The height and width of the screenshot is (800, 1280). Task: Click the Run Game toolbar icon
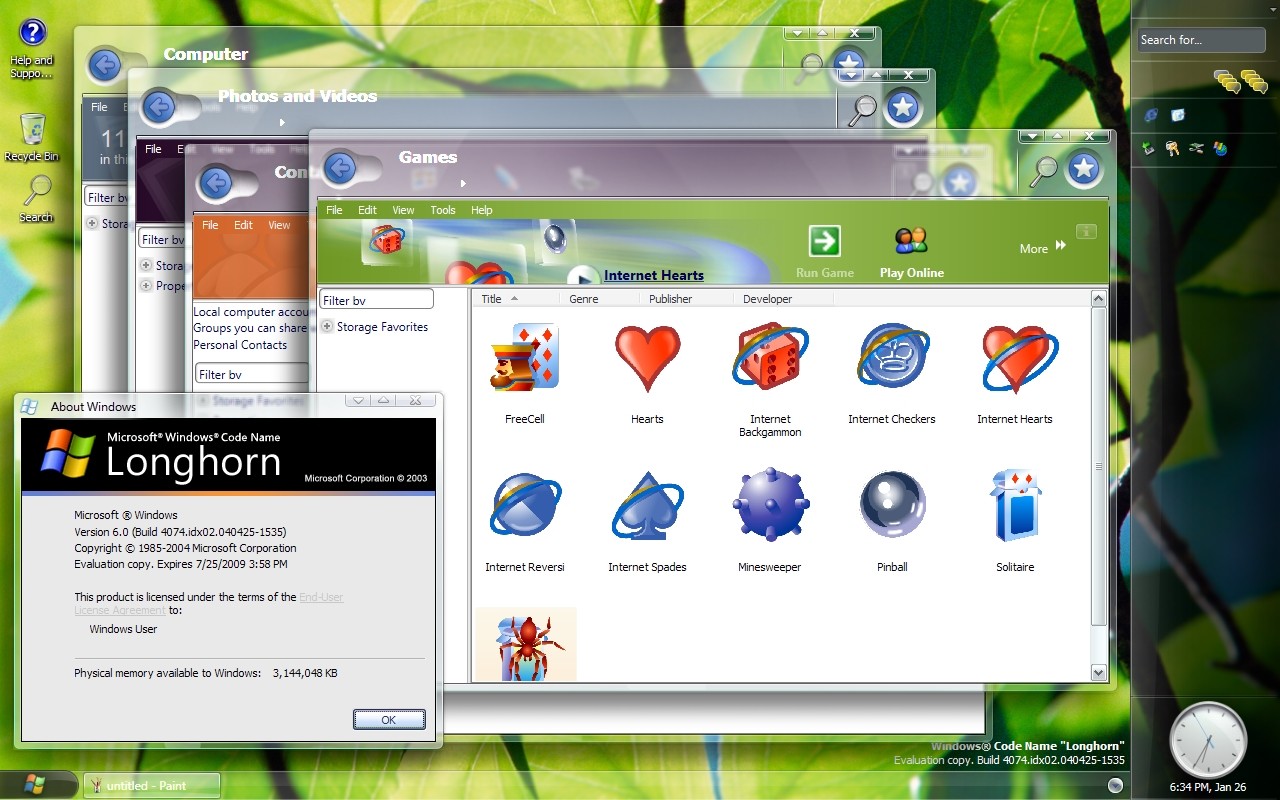click(x=822, y=240)
